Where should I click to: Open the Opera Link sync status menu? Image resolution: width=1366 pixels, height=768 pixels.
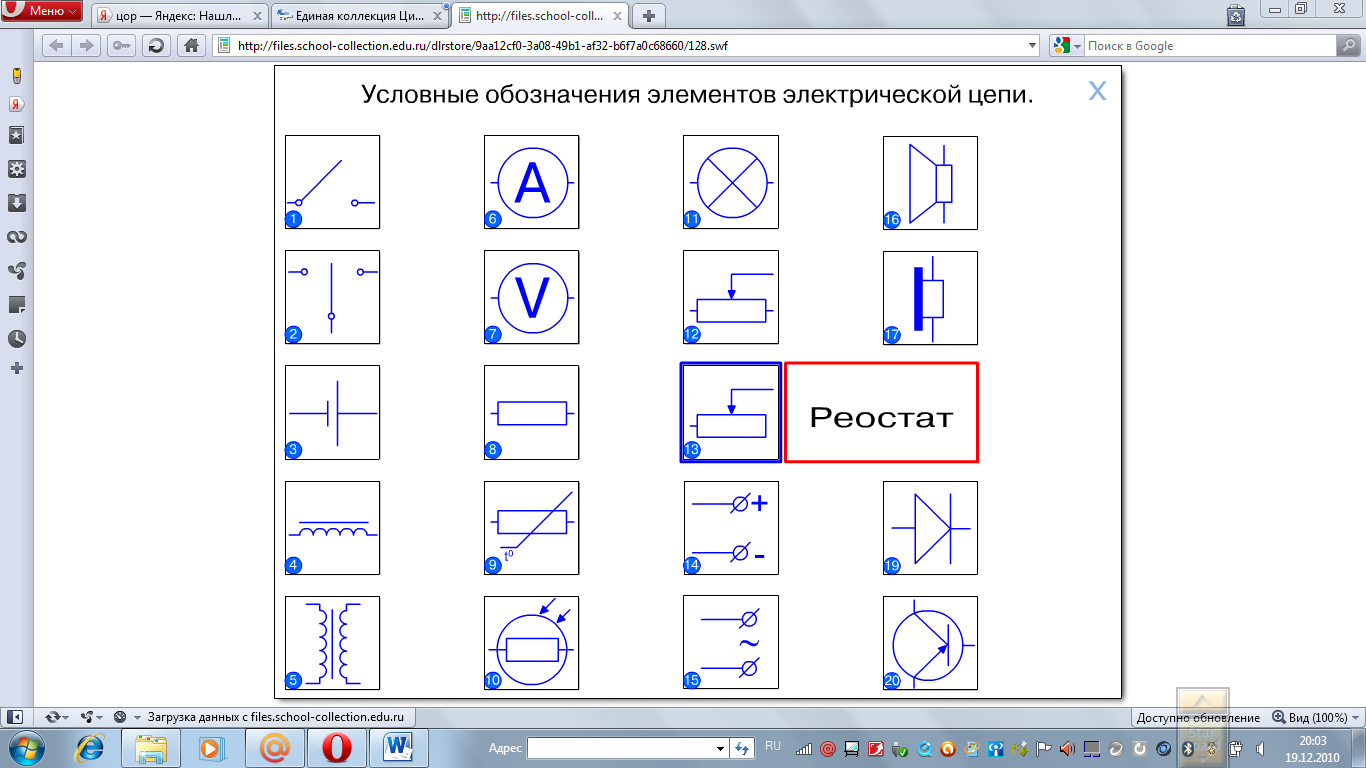click(56, 717)
